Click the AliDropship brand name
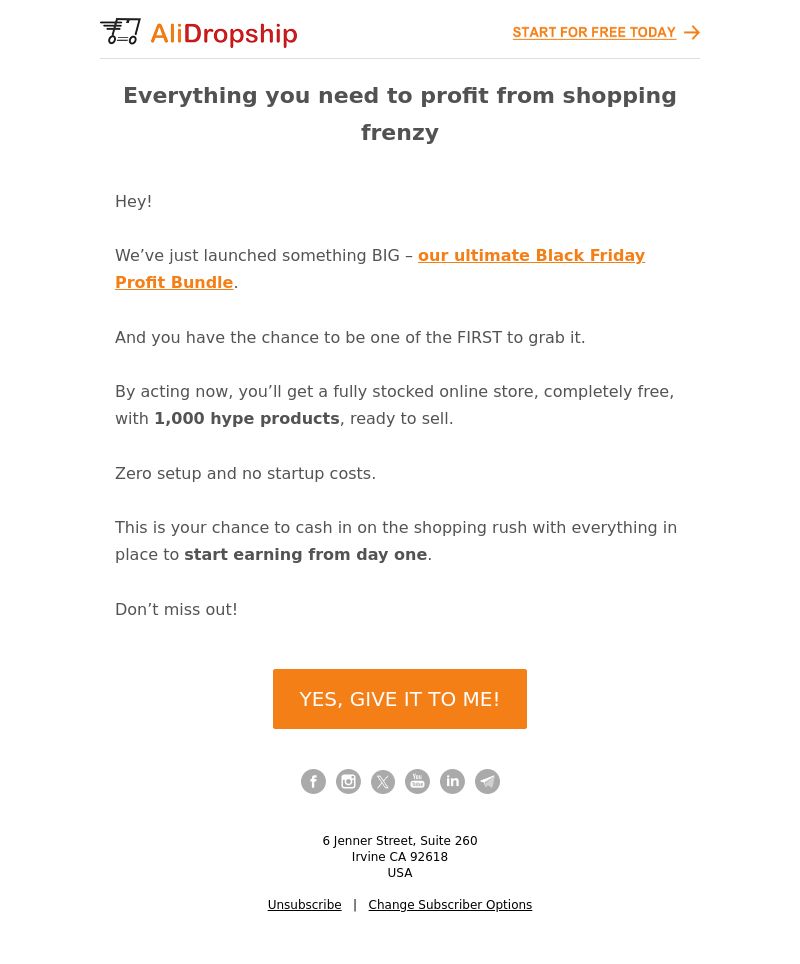The width and height of the screenshot is (800, 964). tap(223, 34)
